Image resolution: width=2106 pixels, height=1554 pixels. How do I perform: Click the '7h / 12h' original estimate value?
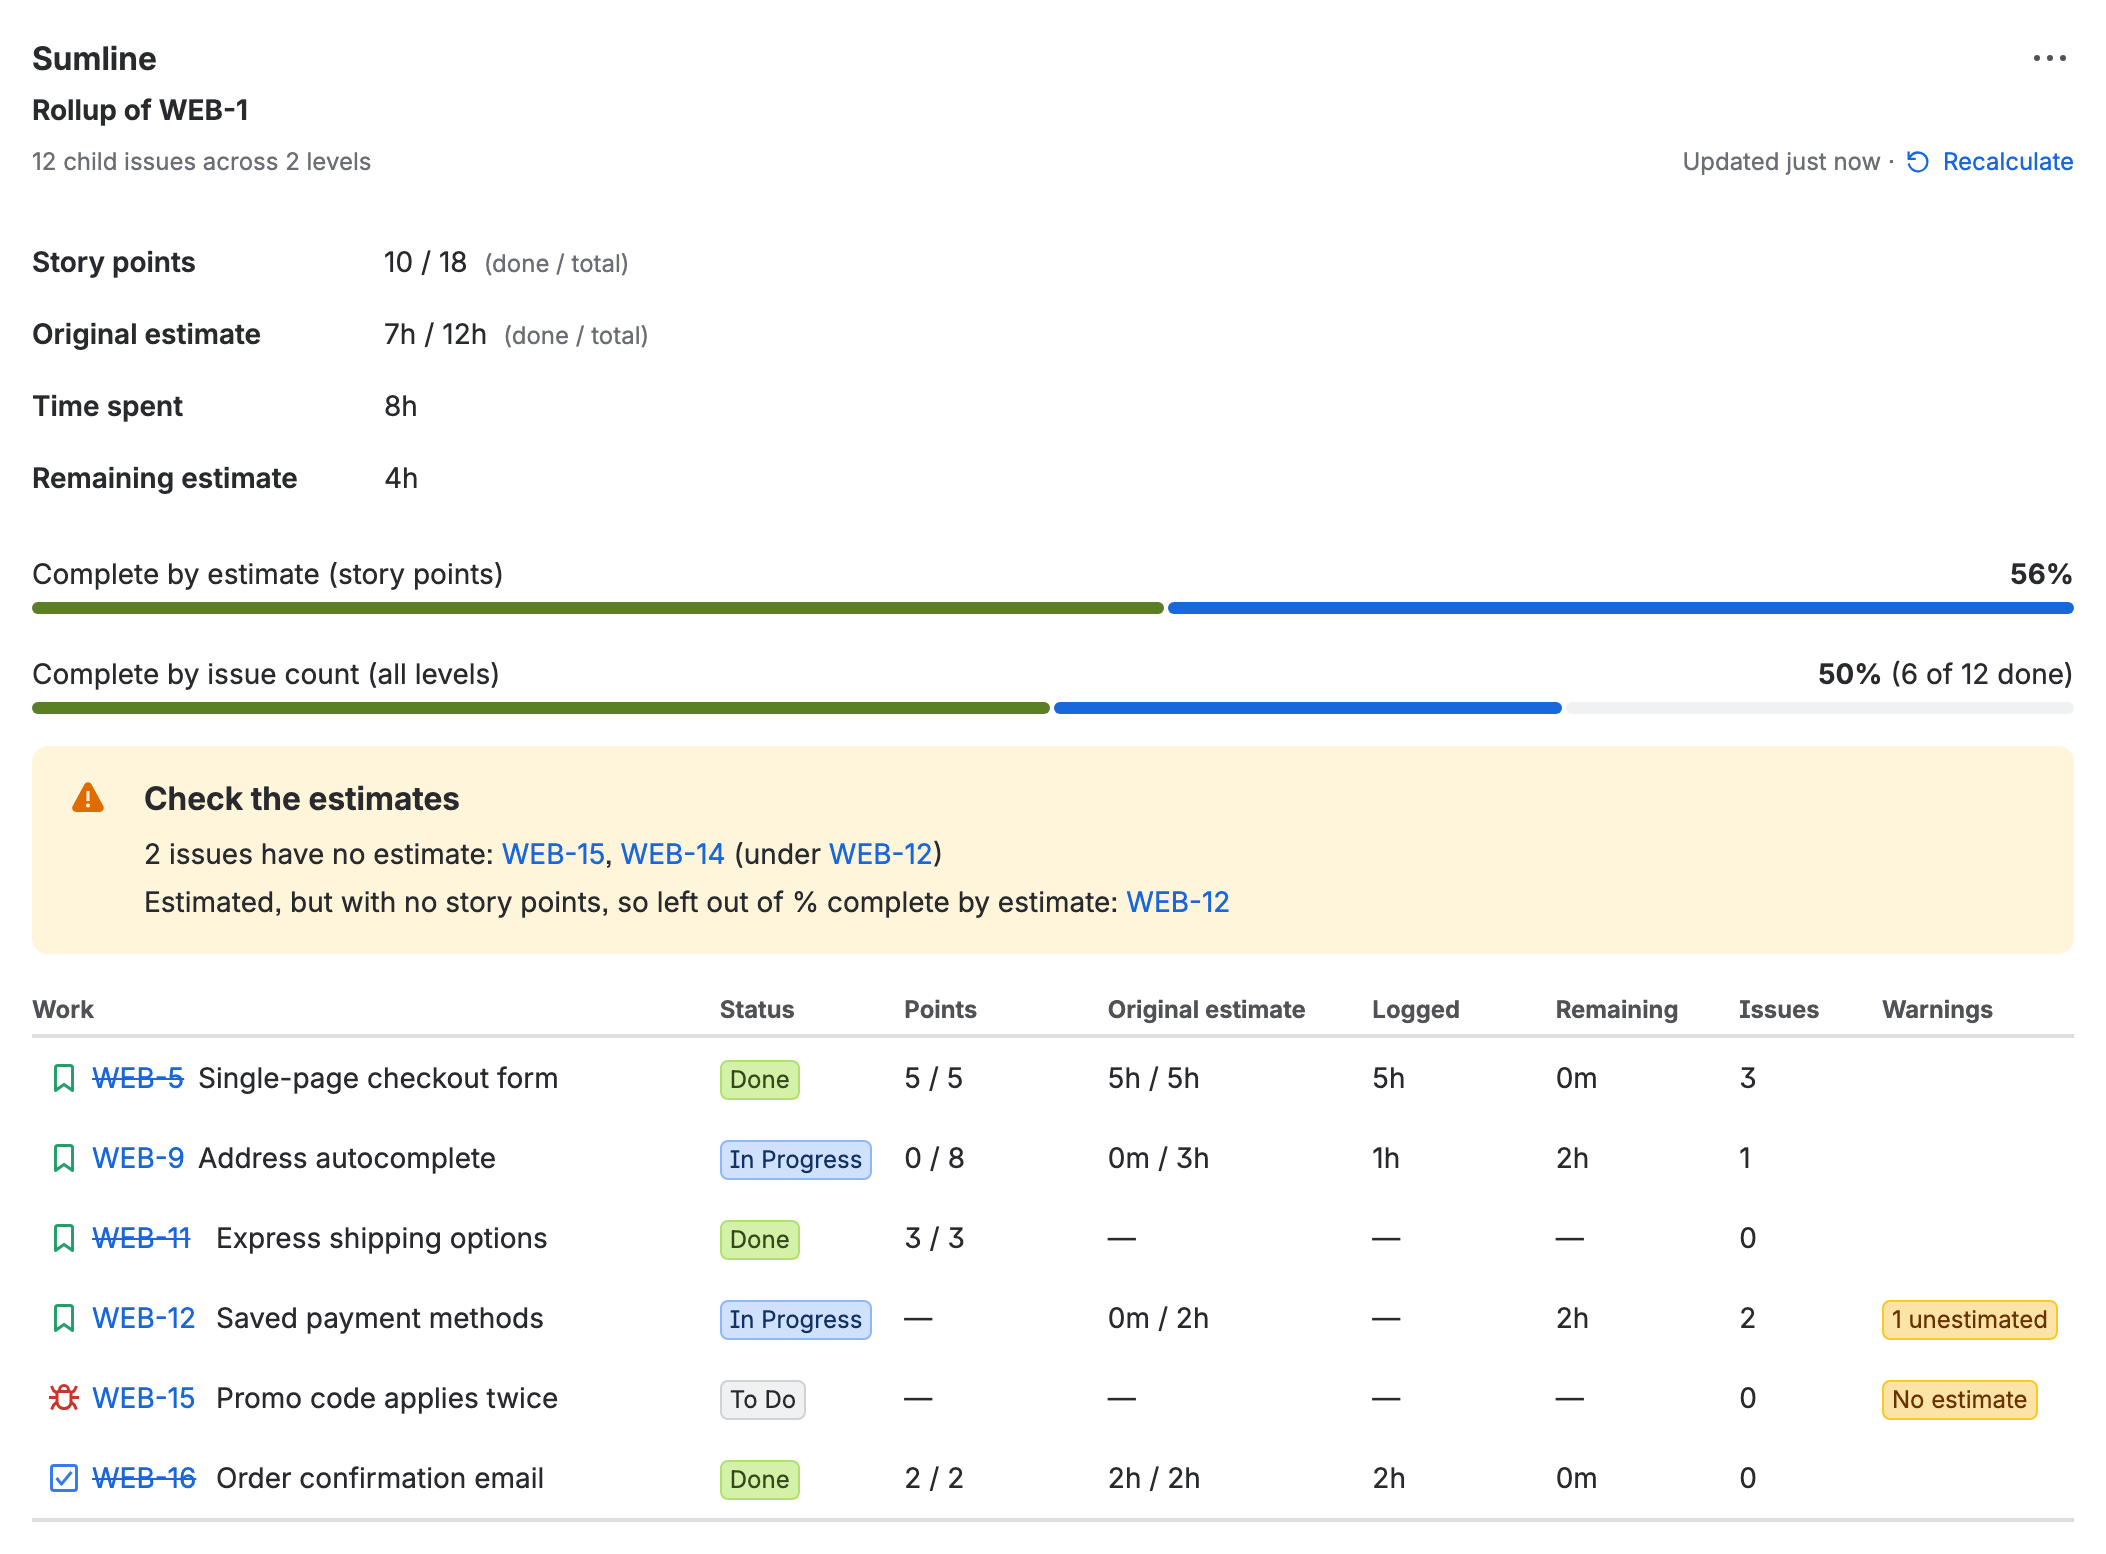(x=435, y=334)
